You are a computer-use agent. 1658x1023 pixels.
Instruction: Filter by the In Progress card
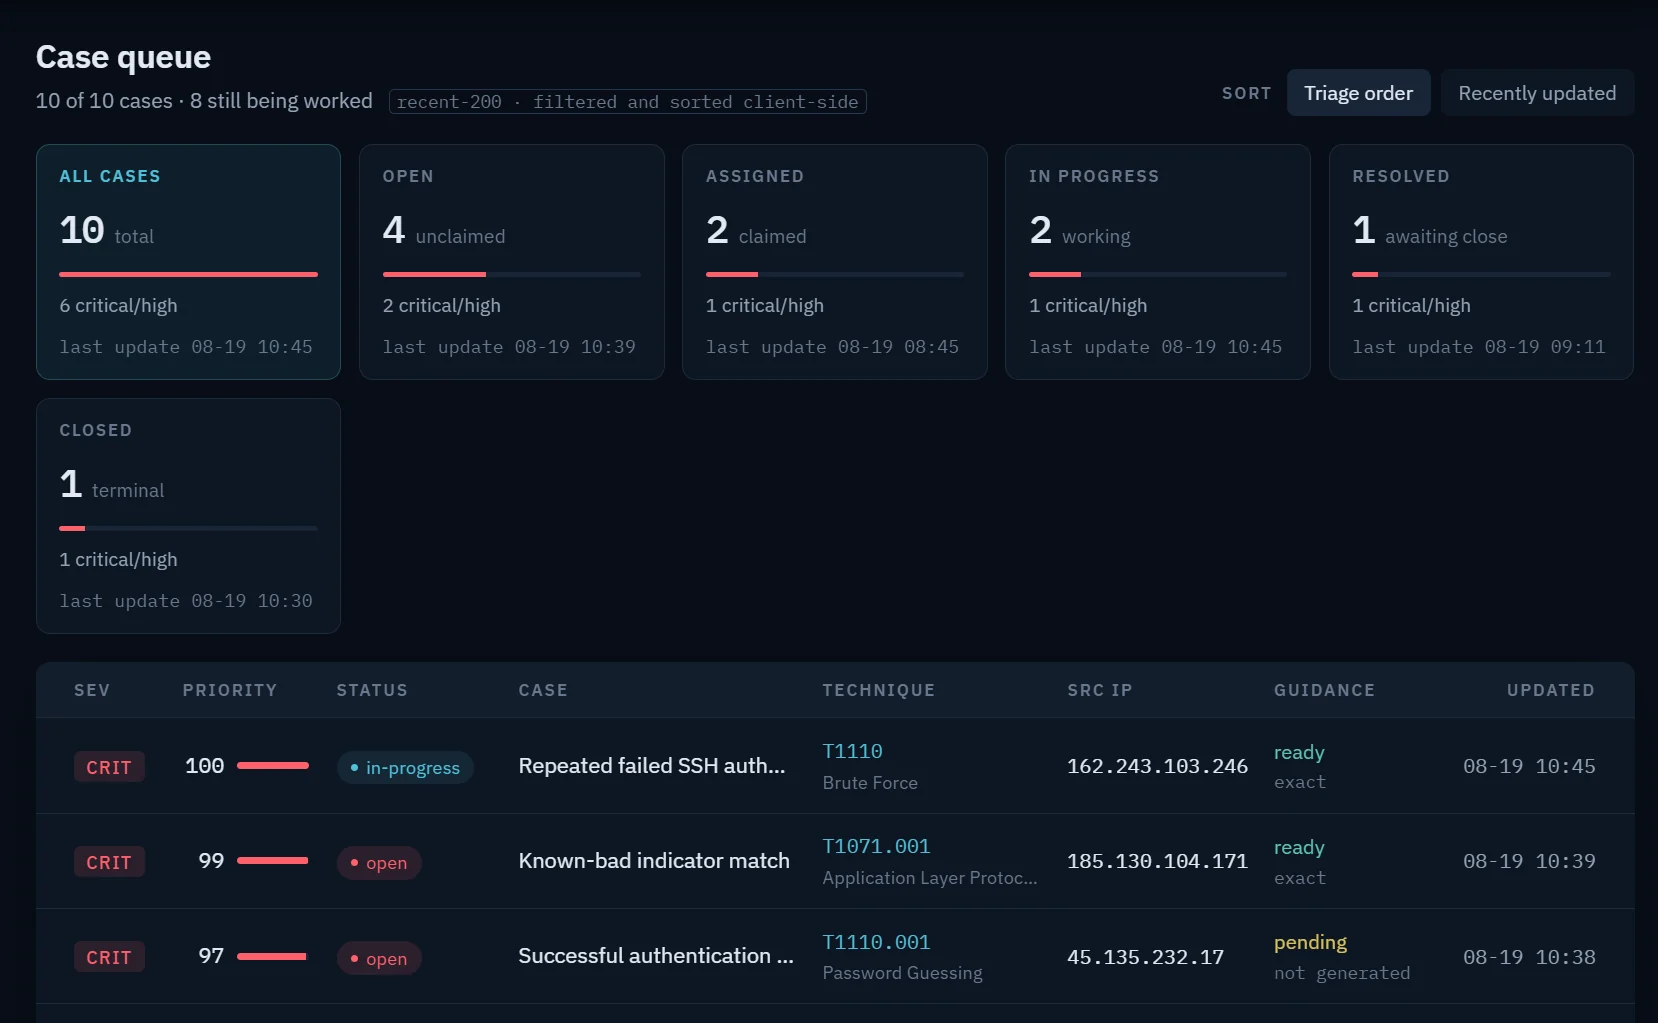1158,262
